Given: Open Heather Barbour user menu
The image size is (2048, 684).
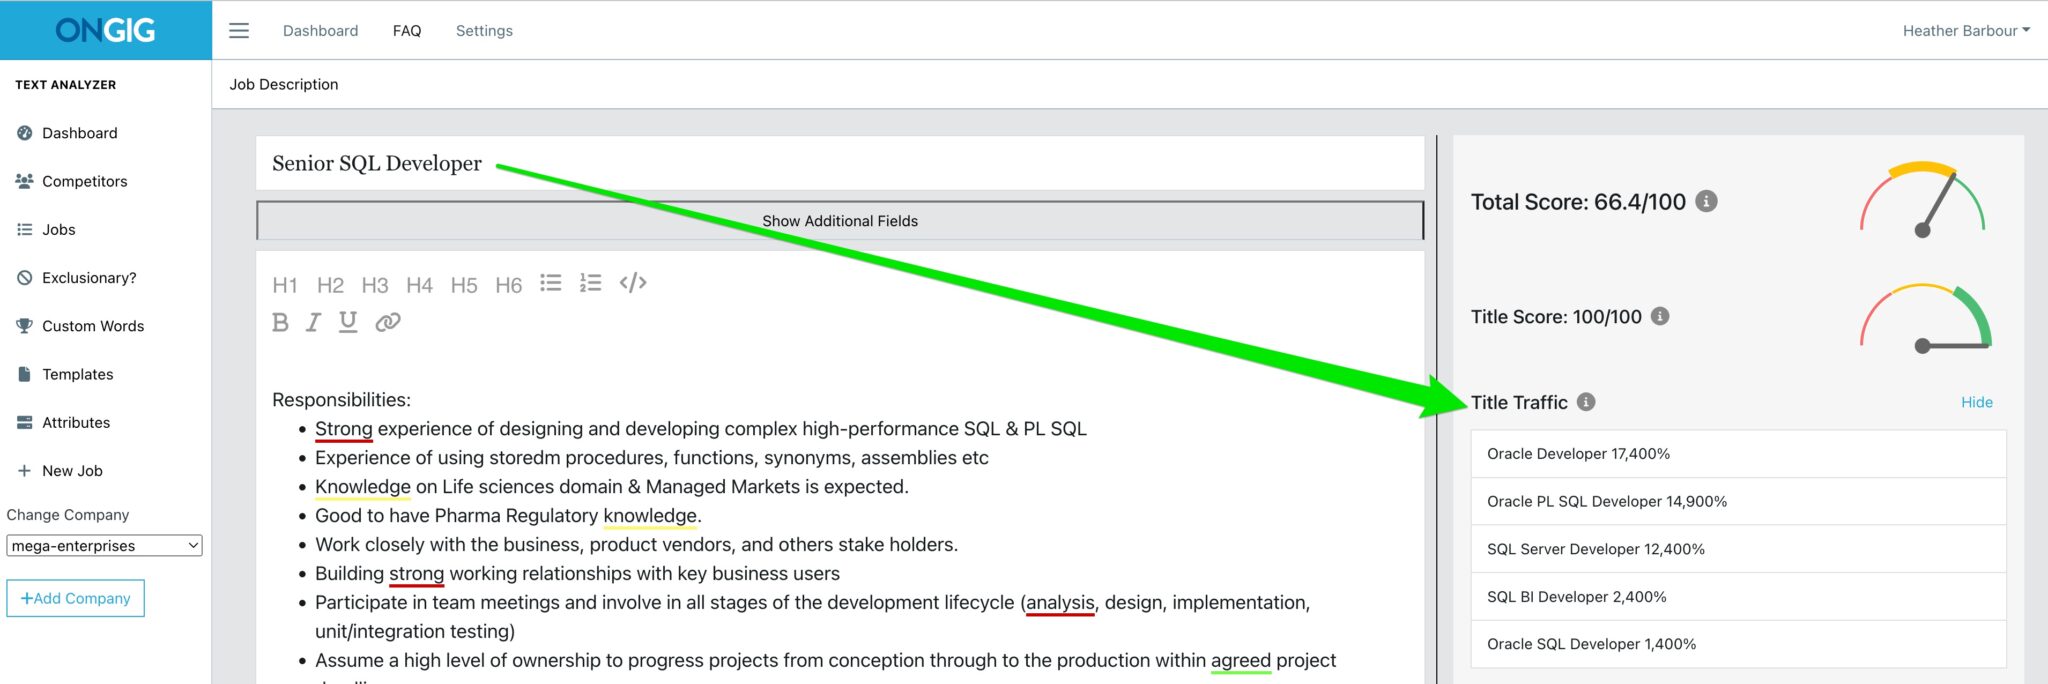Looking at the screenshot, I should (x=1965, y=31).
